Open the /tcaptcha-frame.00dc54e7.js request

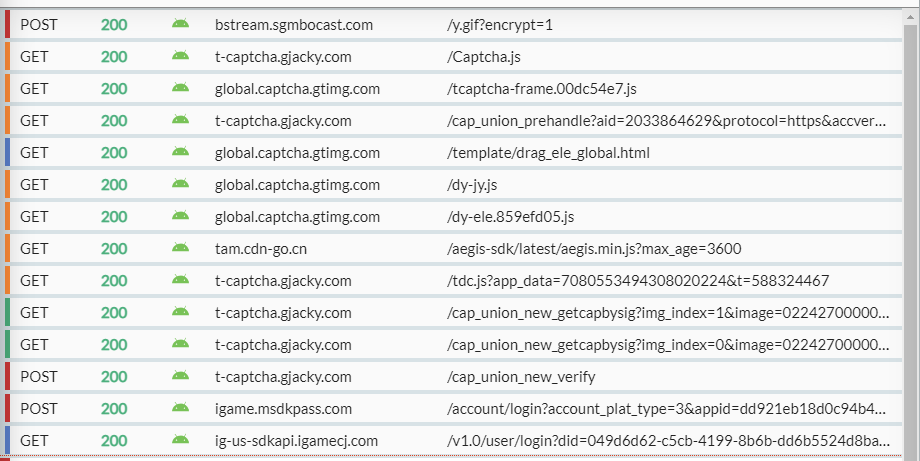pyautogui.click(x=541, y=89)
